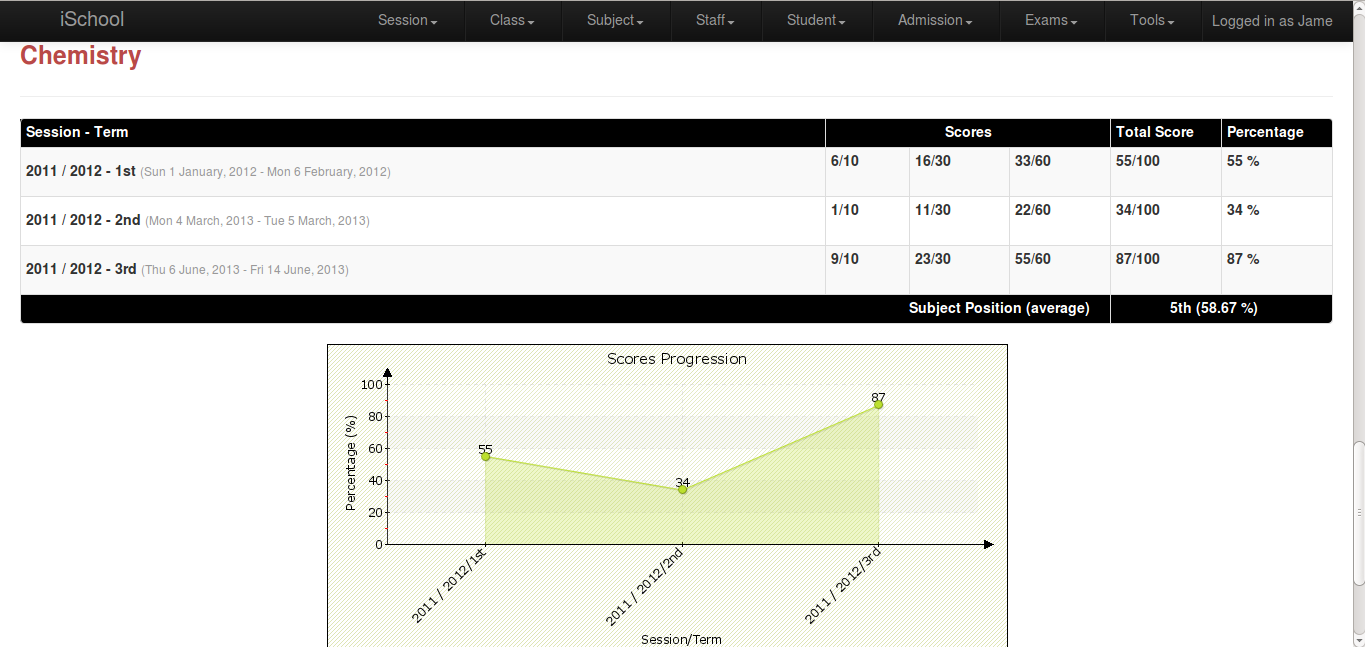Open the Admission dropdown menu

[x=933, y=20]
